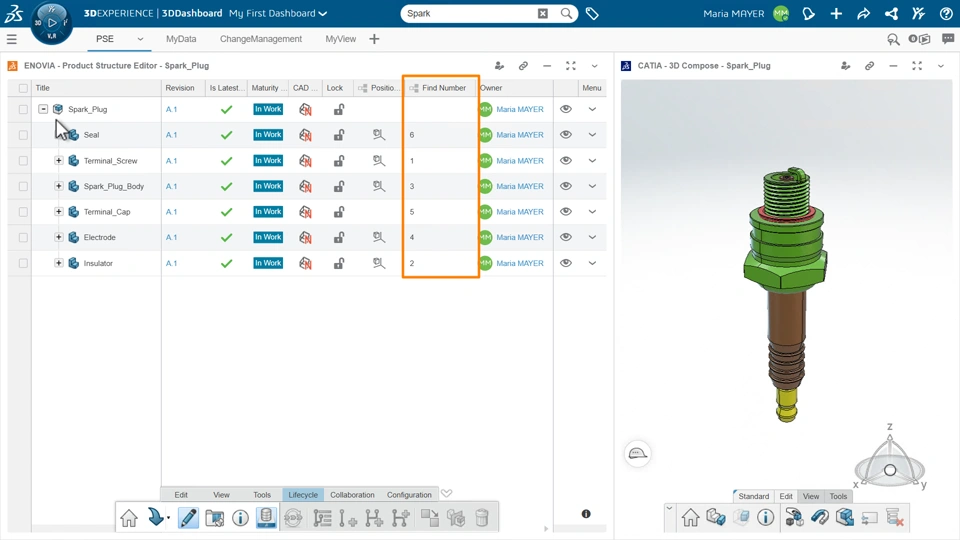Click the remove-list red X icon in CATIA toolbar

click(x=894, y=518)
